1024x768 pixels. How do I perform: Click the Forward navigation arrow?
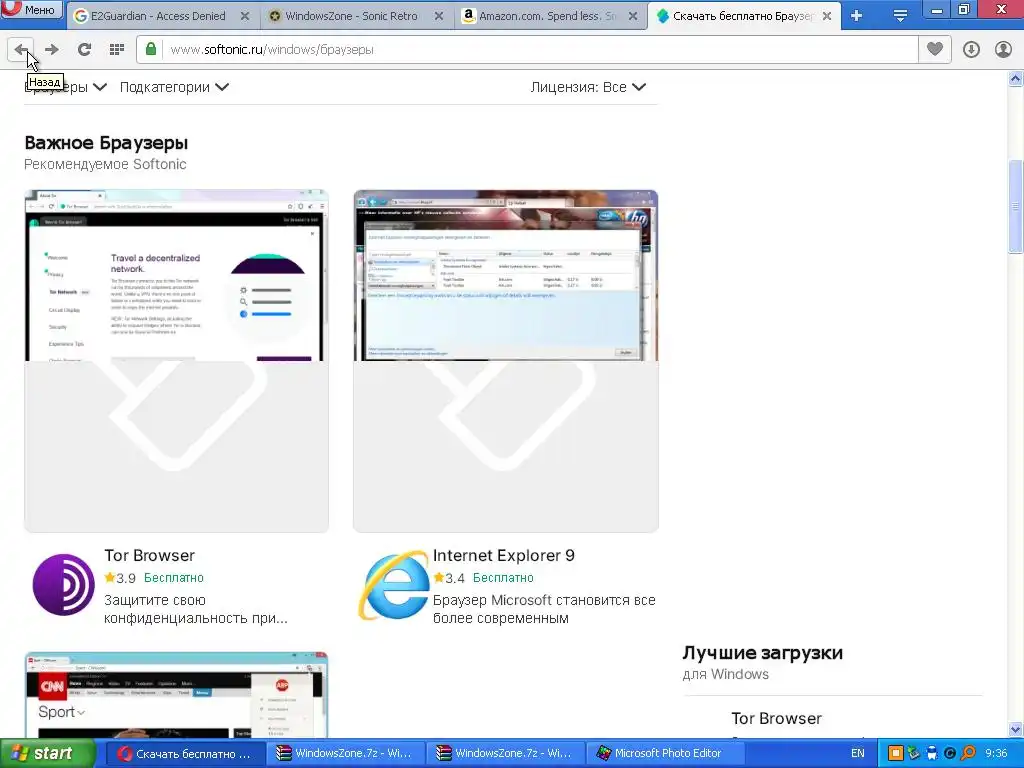(52, 50)
